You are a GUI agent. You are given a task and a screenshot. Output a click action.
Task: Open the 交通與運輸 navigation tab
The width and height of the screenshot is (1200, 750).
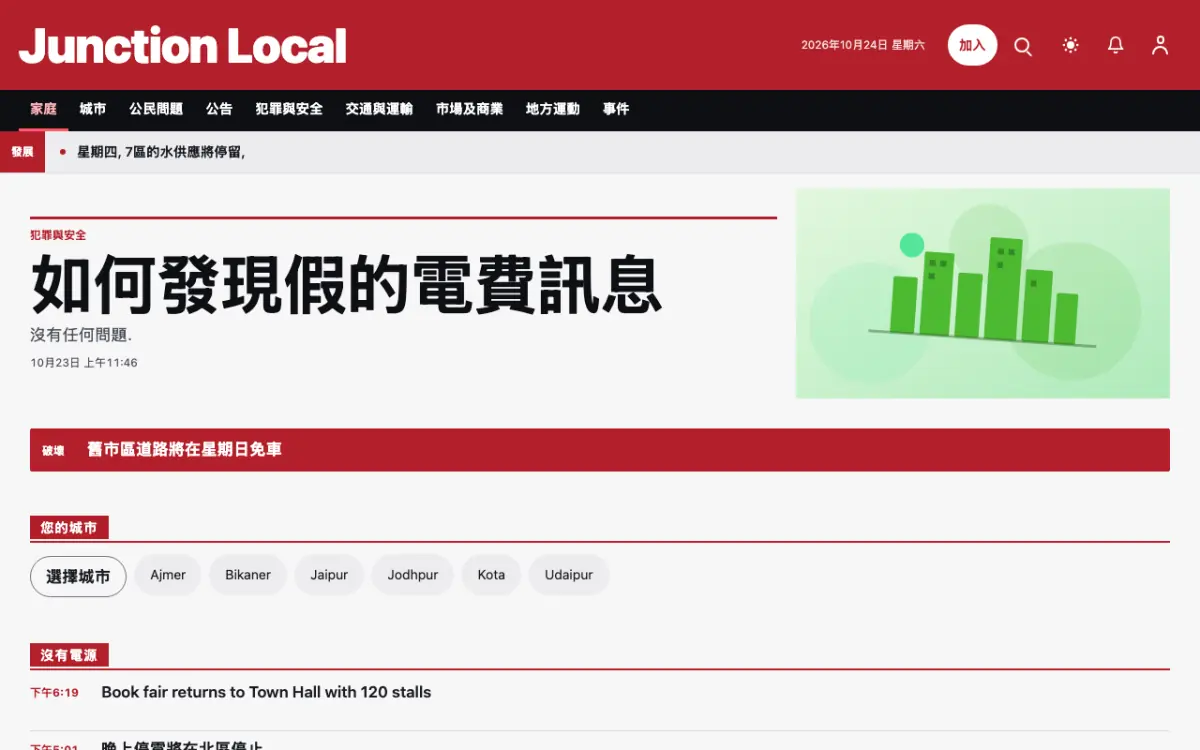pos(379,109)
